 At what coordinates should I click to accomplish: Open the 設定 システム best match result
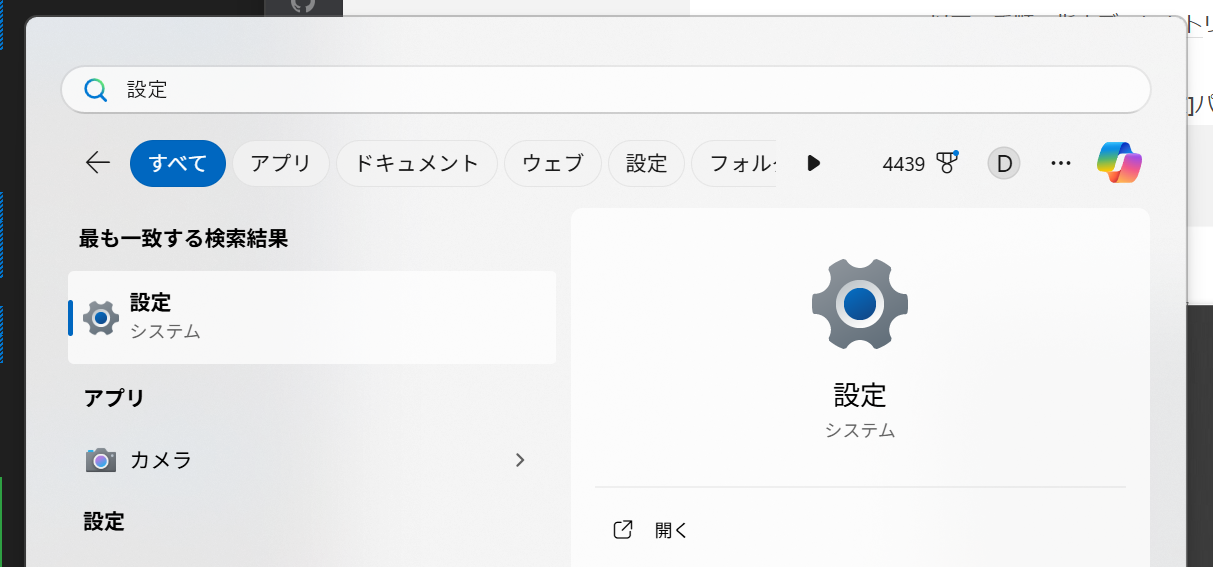point(312,317)
